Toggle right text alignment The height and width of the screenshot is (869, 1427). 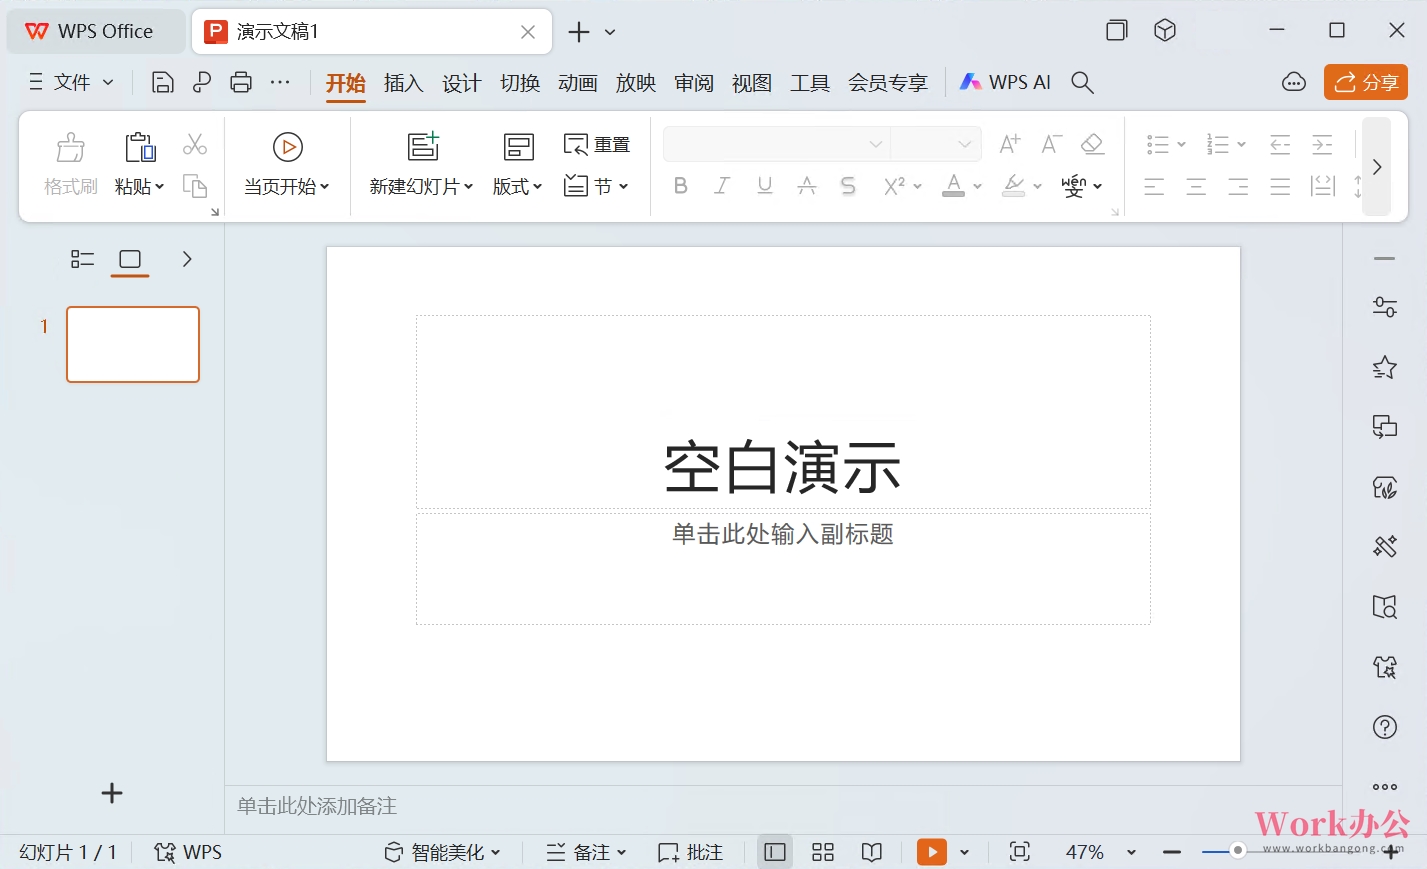coord(1238,186)
